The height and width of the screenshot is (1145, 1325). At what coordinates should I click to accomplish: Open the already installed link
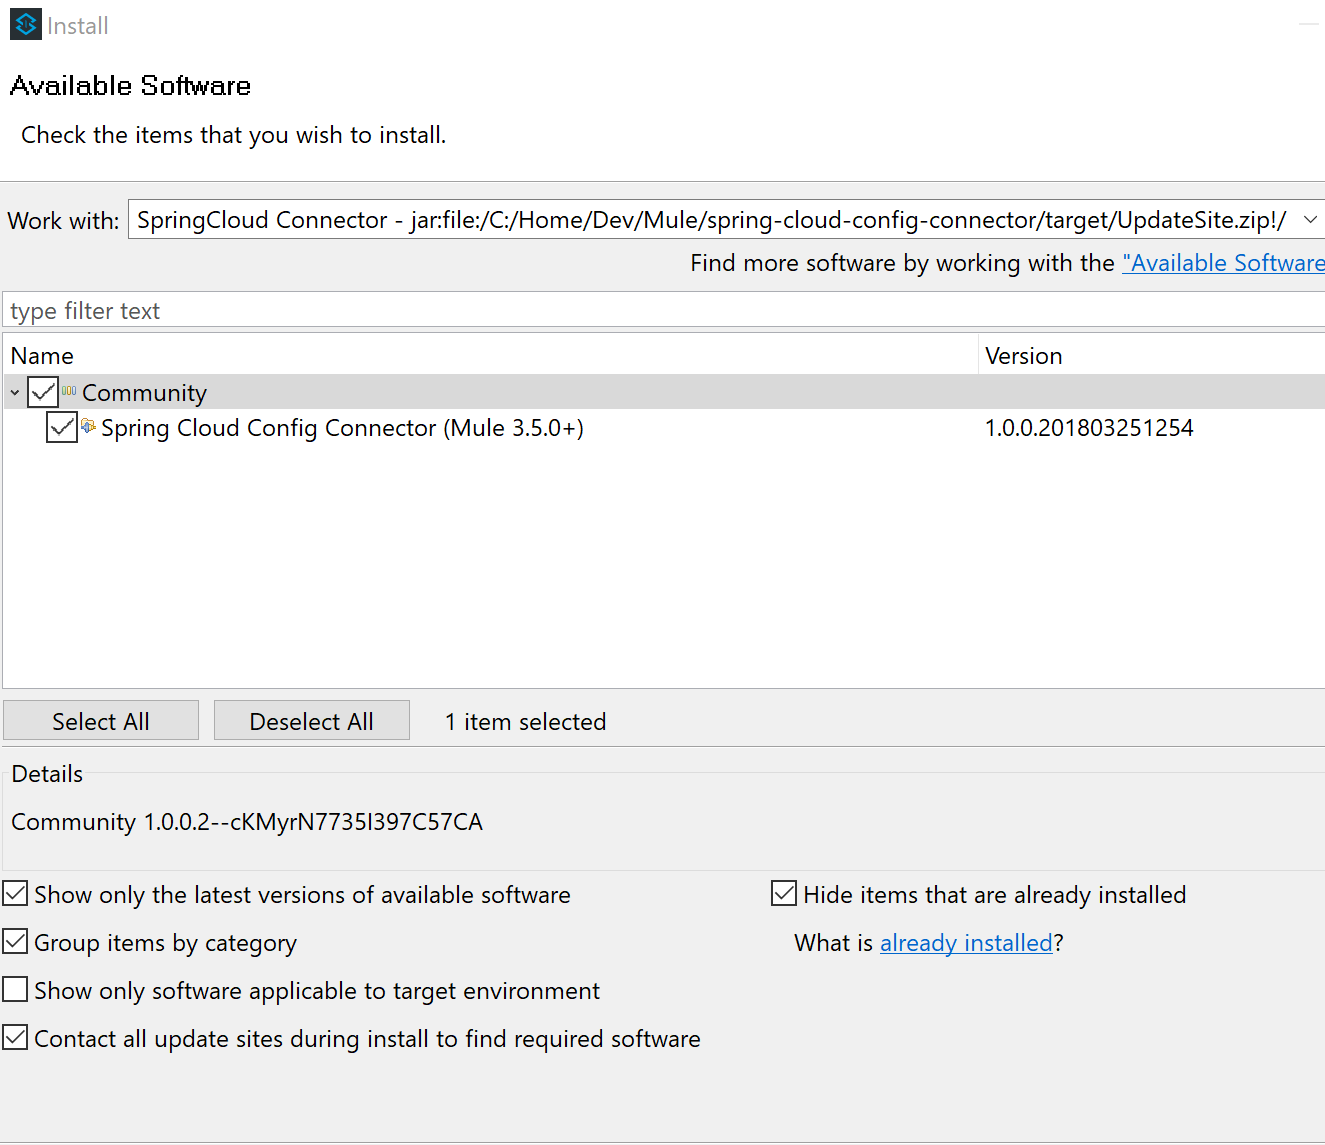(966, 943)
